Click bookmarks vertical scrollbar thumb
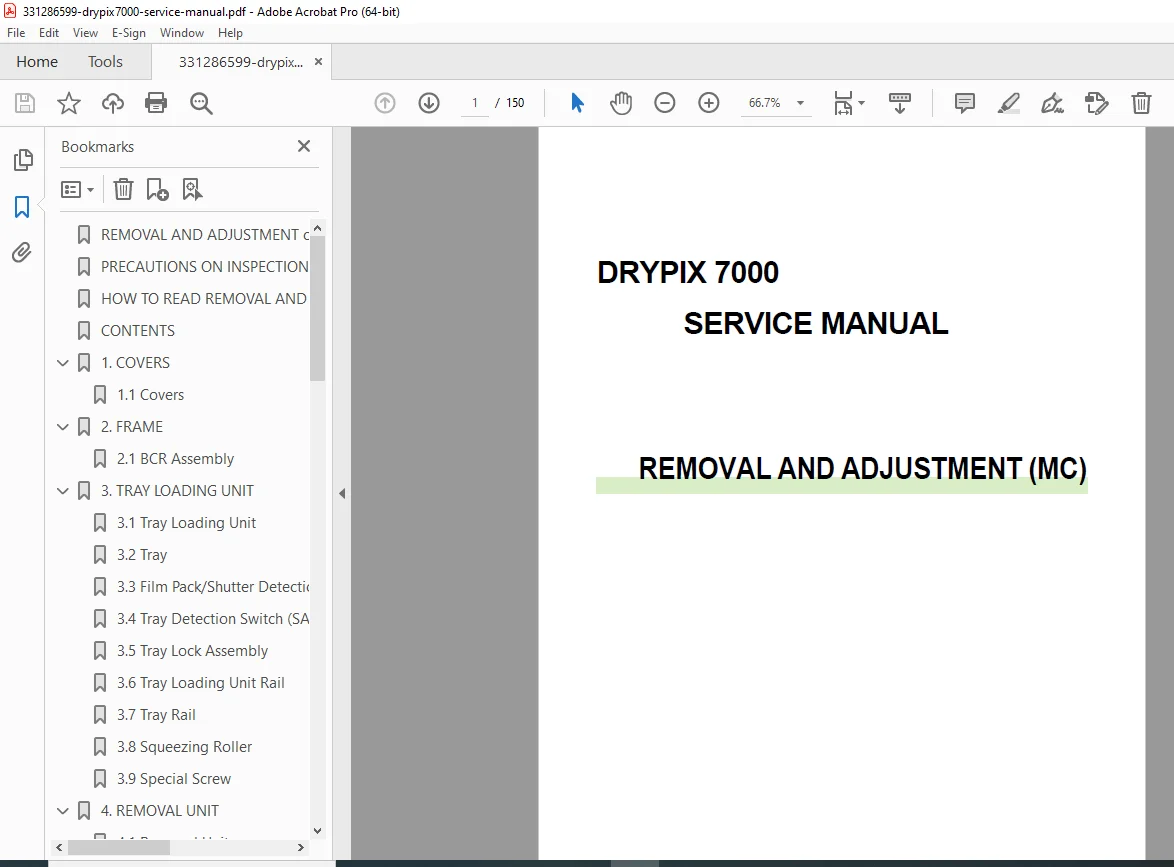 pyautogui.click(x=317, y=308)
